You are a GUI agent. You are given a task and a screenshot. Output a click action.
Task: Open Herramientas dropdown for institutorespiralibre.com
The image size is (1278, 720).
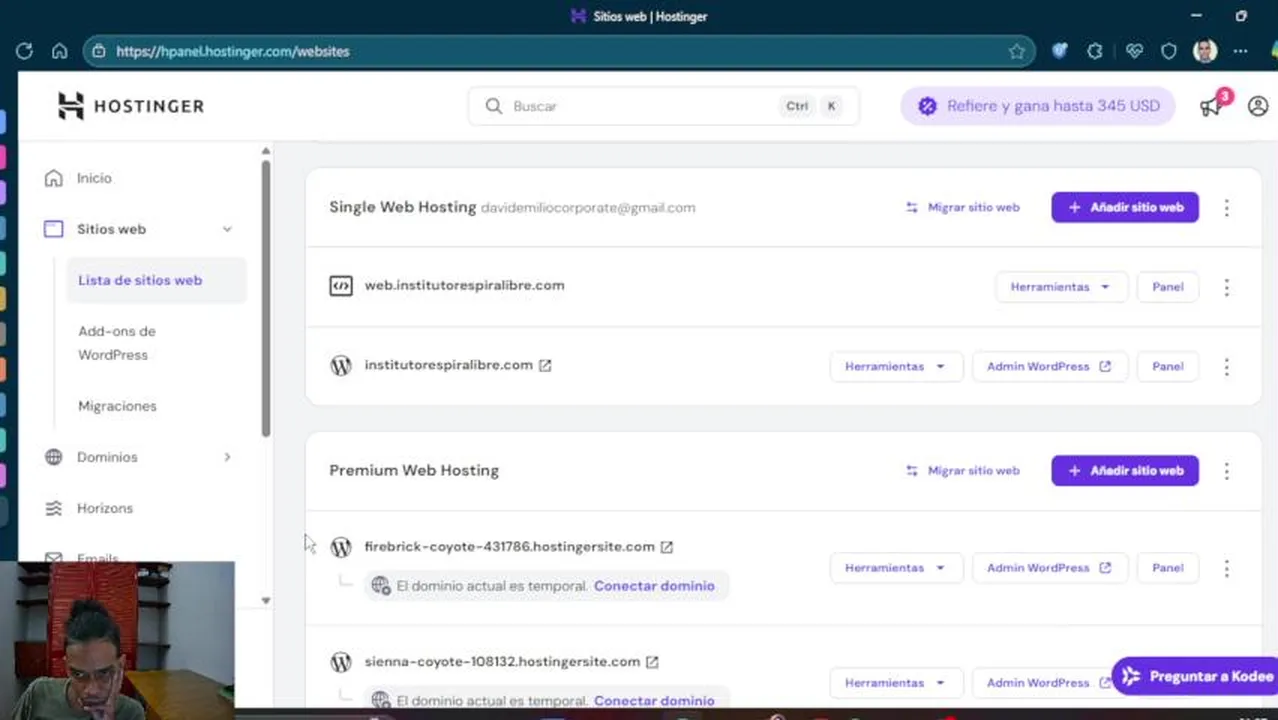896,367
